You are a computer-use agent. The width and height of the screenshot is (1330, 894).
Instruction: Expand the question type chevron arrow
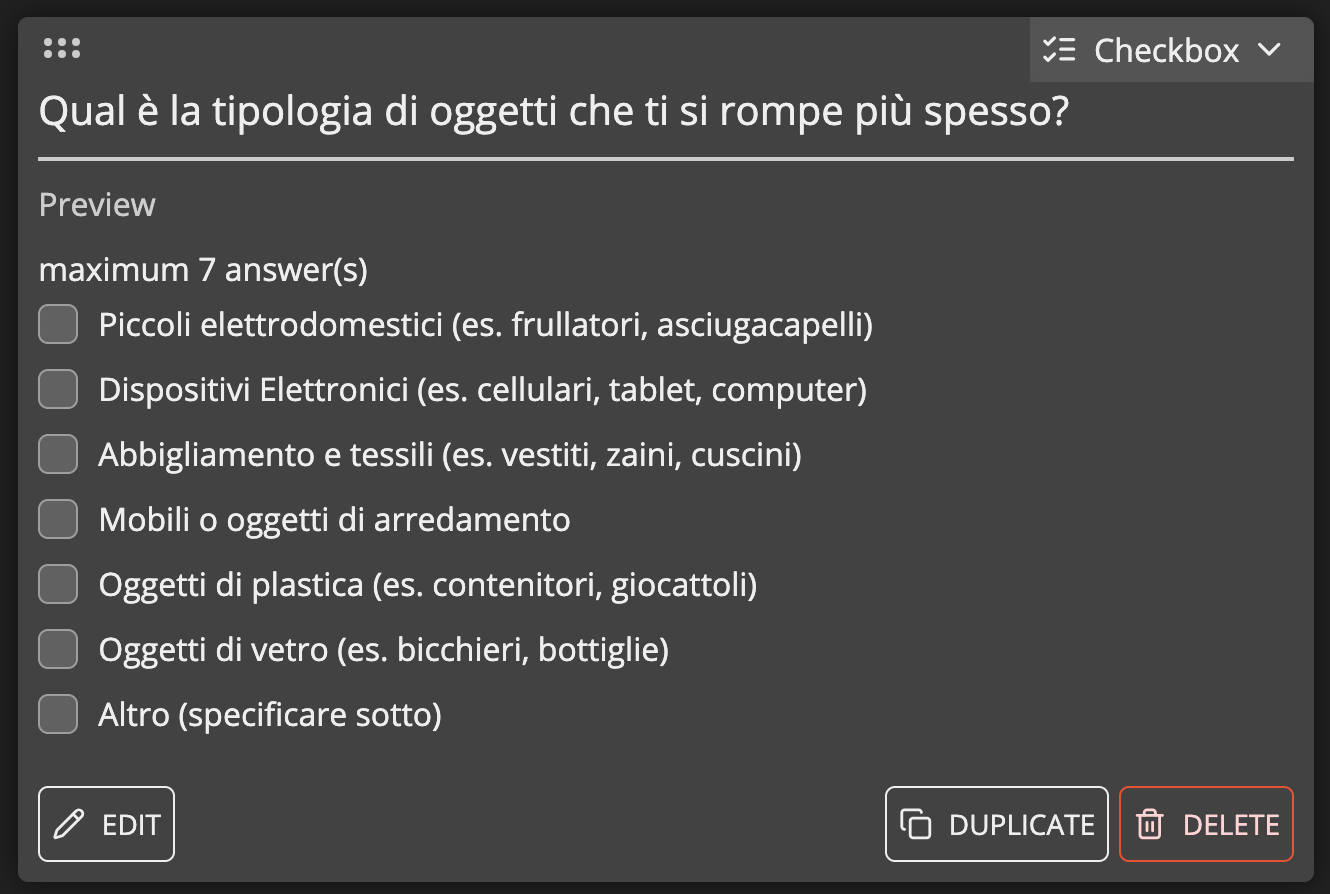[x=1269, y=50]
